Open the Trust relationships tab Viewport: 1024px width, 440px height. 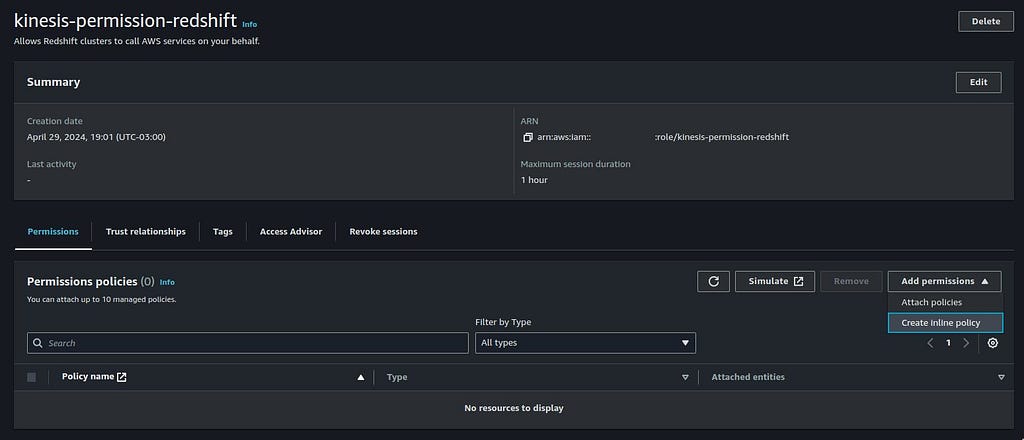click(x=146, y=232)
